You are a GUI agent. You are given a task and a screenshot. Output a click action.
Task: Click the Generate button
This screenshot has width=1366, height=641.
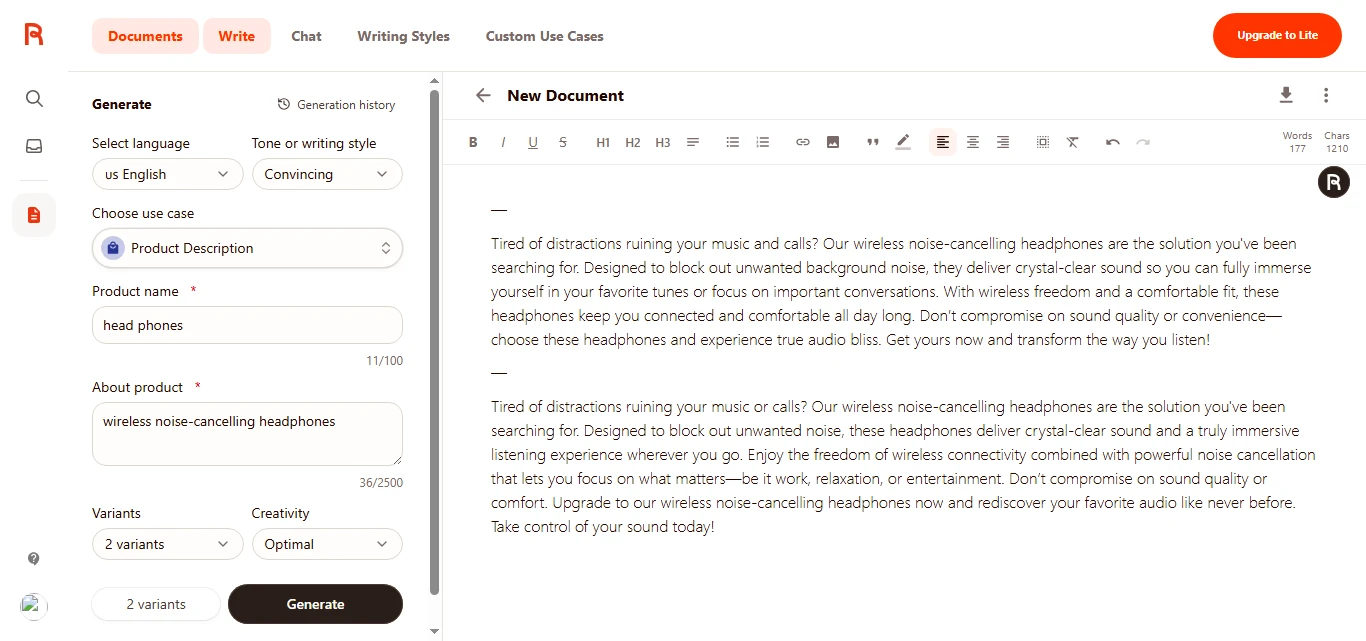tap(315, 604)
